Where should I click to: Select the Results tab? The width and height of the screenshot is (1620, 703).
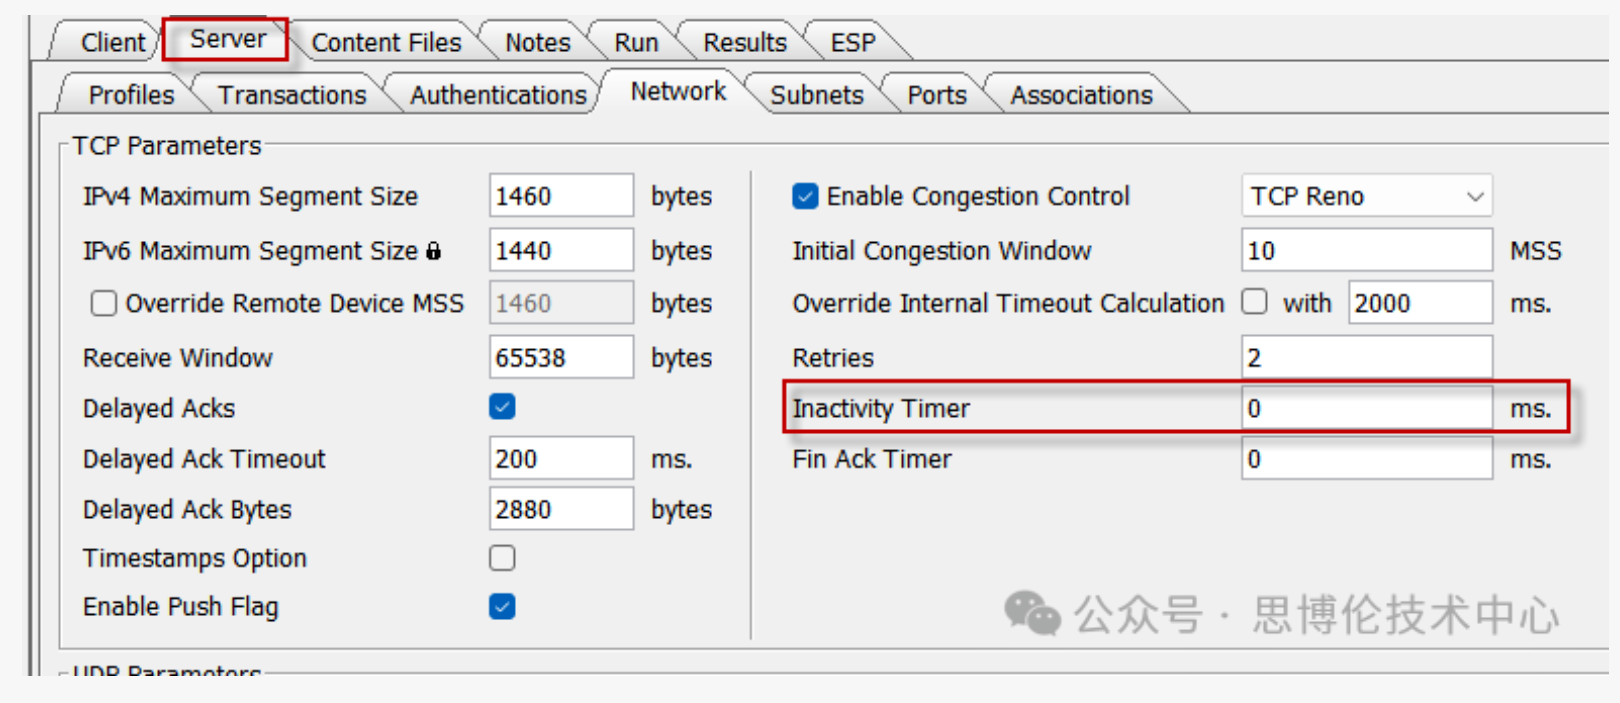click(x=744, y=42)
